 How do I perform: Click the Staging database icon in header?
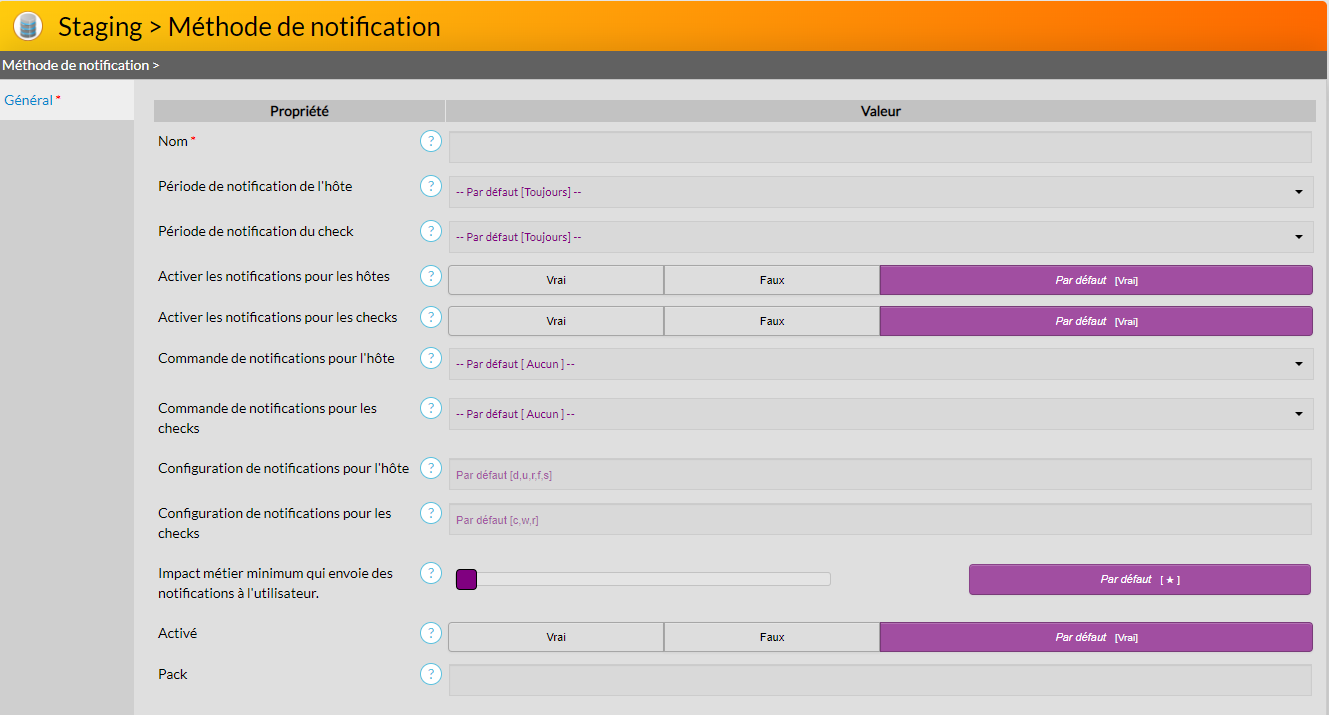pyautogui.click(x=28, y=26)
